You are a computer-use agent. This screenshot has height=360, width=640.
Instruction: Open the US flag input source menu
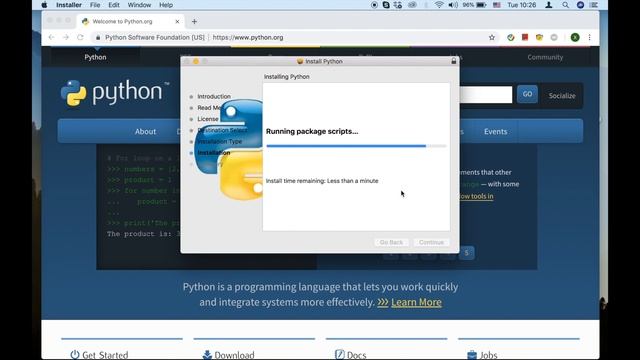click(497, 5)
